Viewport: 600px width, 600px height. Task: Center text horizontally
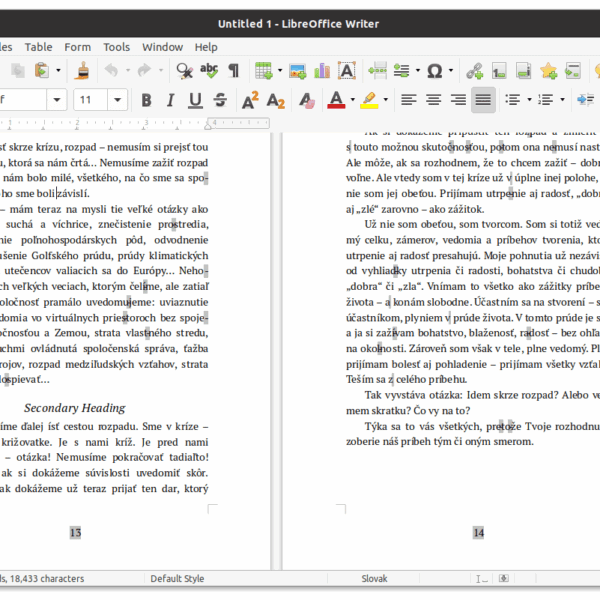pyautogui.click(x=434, y=100)
